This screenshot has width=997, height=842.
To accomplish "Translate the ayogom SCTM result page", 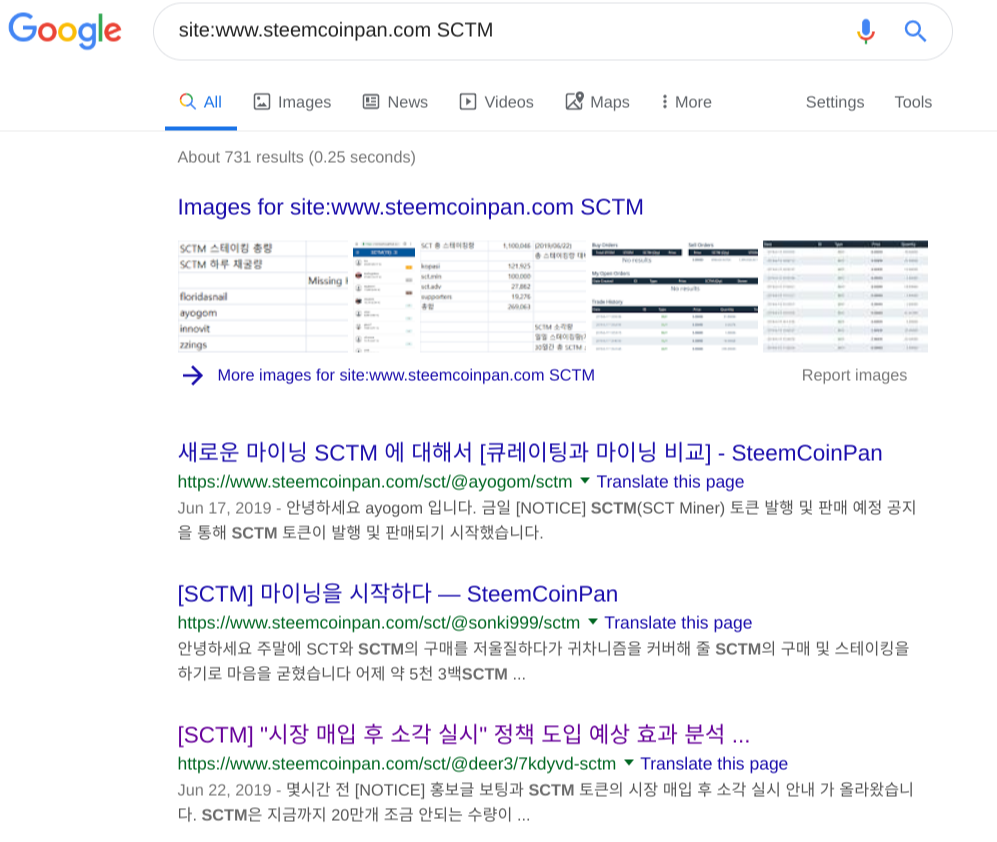I will pos(670,481).
